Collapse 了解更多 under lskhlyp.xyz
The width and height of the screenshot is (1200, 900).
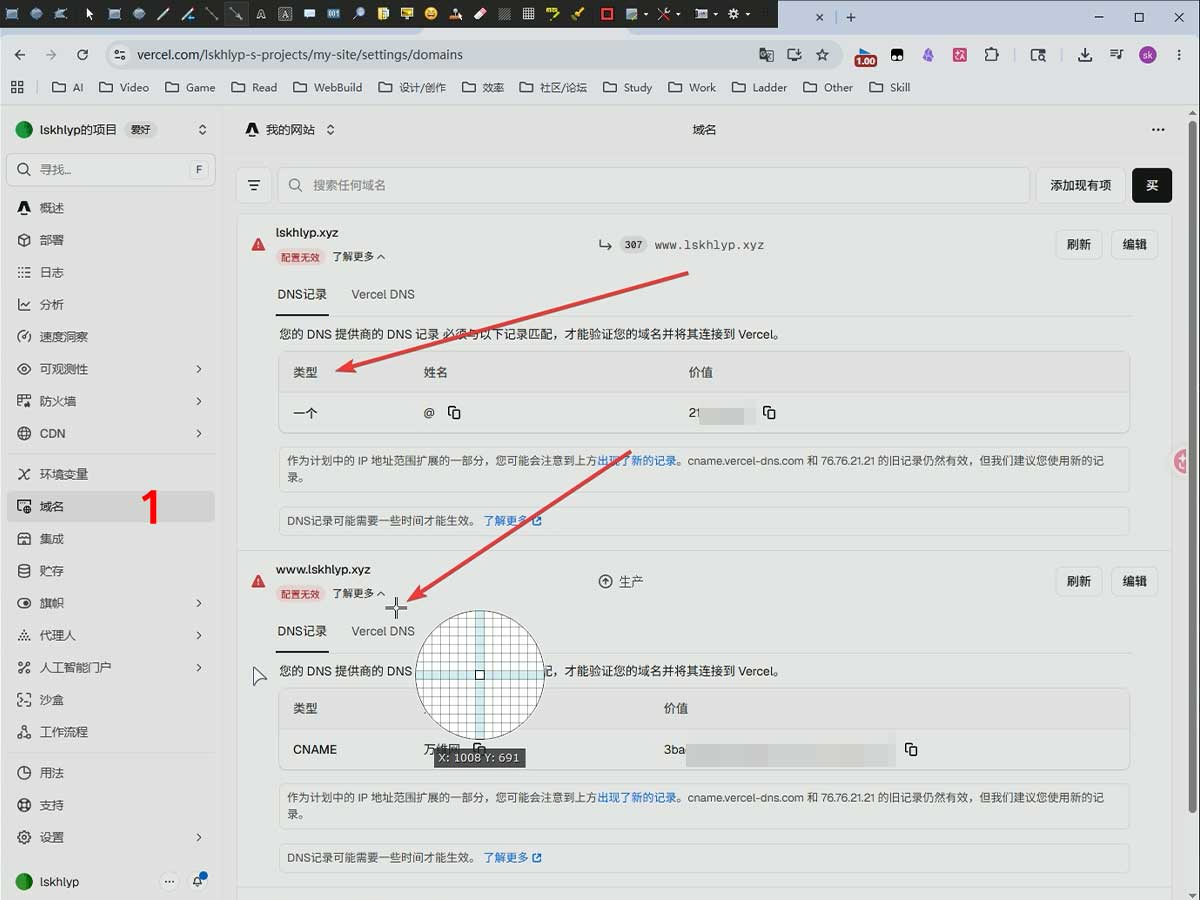pyautogui.click(x=358, y=257)
